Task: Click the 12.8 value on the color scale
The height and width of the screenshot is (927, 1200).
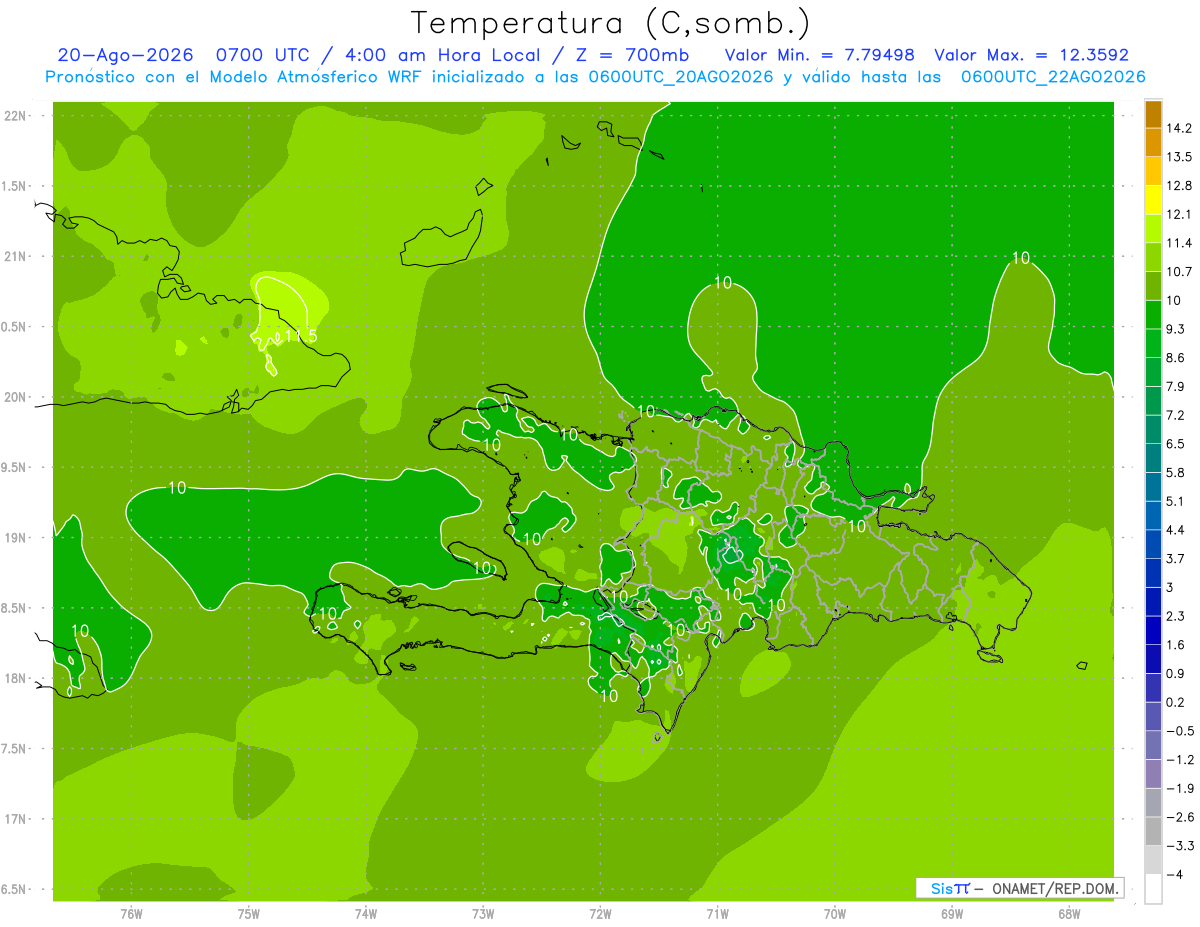Action: point(1179,185)
